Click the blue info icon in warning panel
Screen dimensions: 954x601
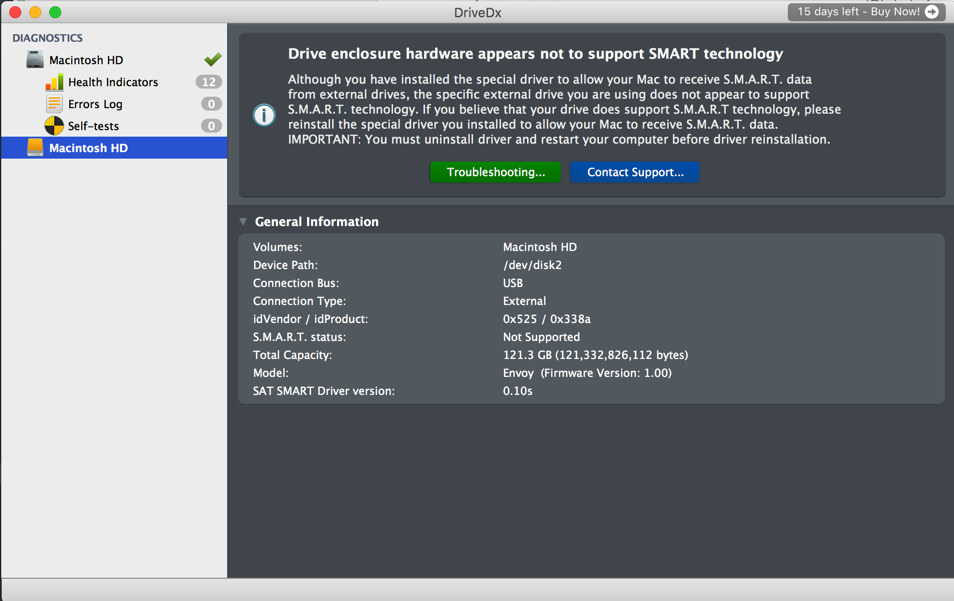pyautogui.click(x=264, y=114)
